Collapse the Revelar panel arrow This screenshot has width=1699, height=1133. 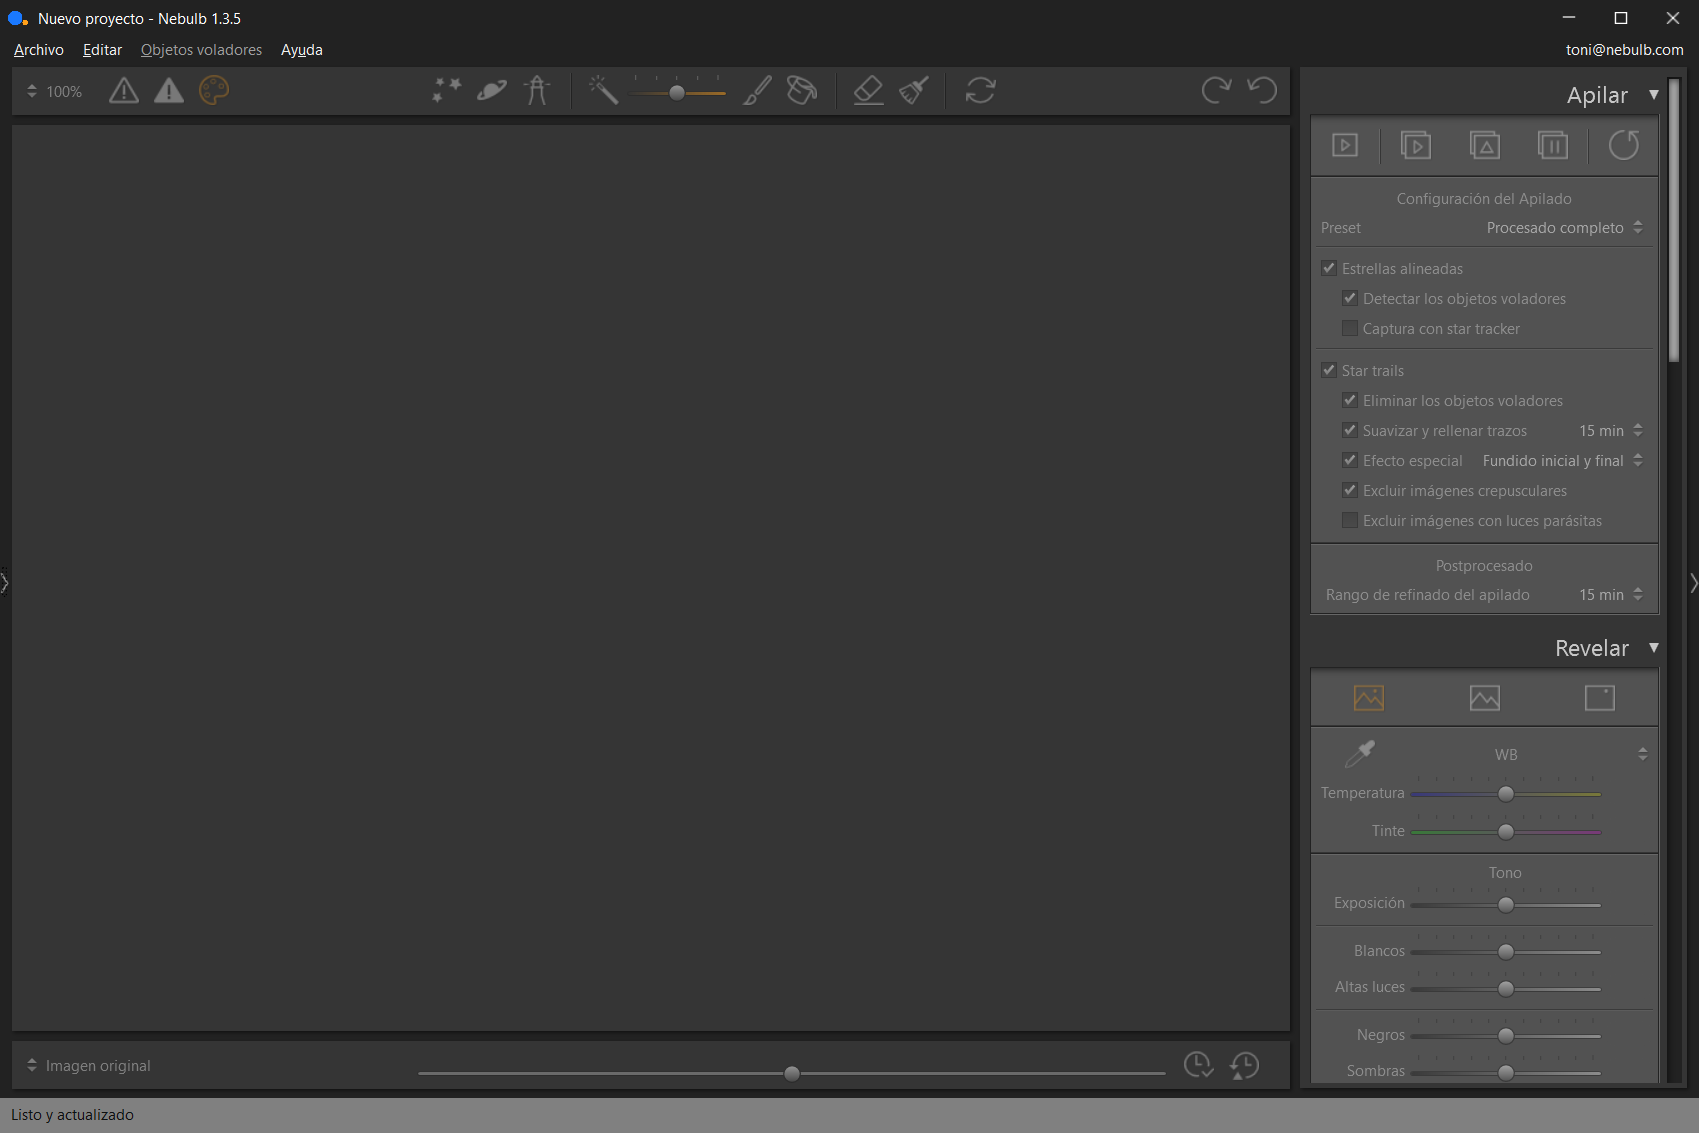click(x=1654, y=648)
